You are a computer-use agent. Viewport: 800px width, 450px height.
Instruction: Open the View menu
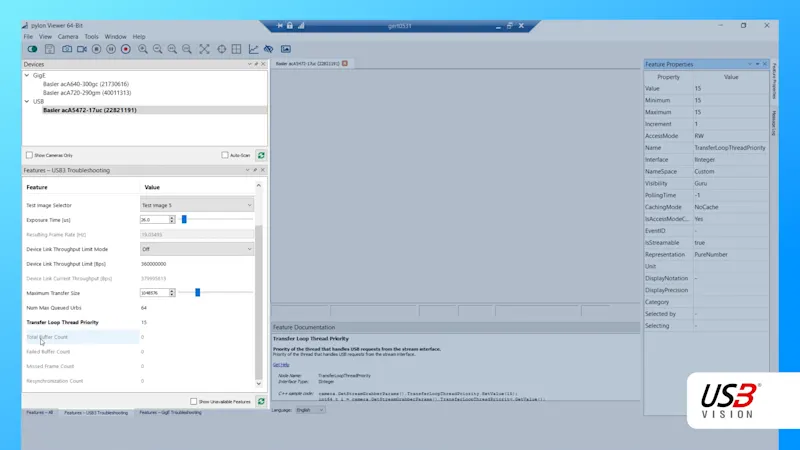point(45,37)
